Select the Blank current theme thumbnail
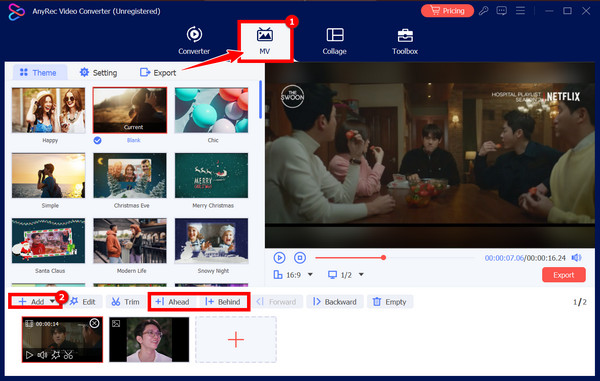 tap(130, 110)
